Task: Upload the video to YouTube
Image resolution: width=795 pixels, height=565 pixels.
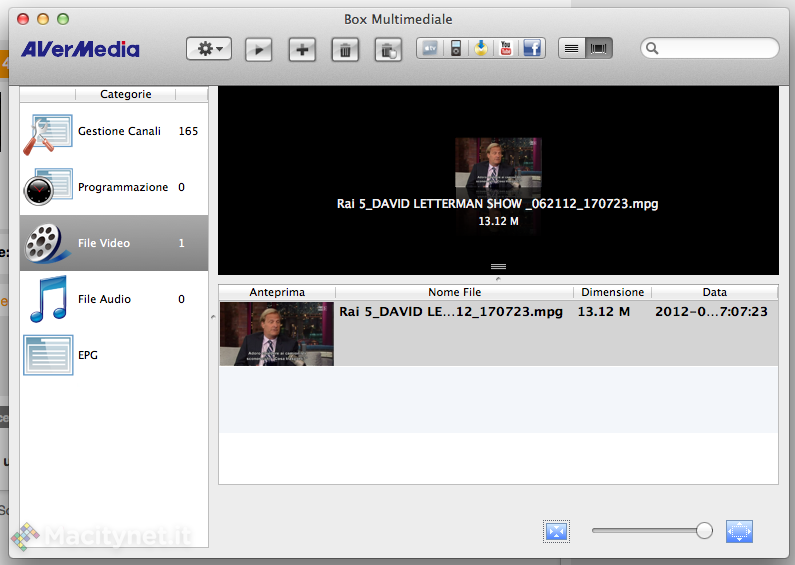Action: 505,49
